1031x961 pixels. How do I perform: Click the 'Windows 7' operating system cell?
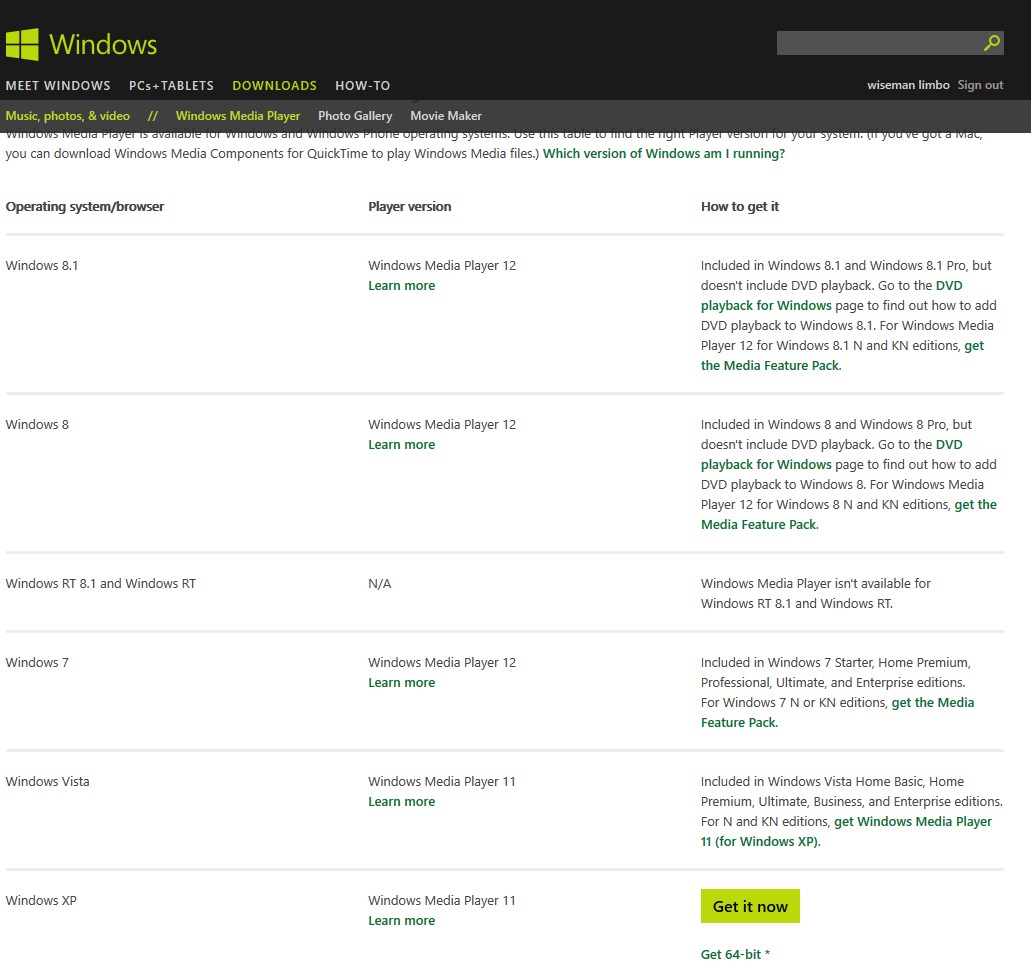click(37, 663)
